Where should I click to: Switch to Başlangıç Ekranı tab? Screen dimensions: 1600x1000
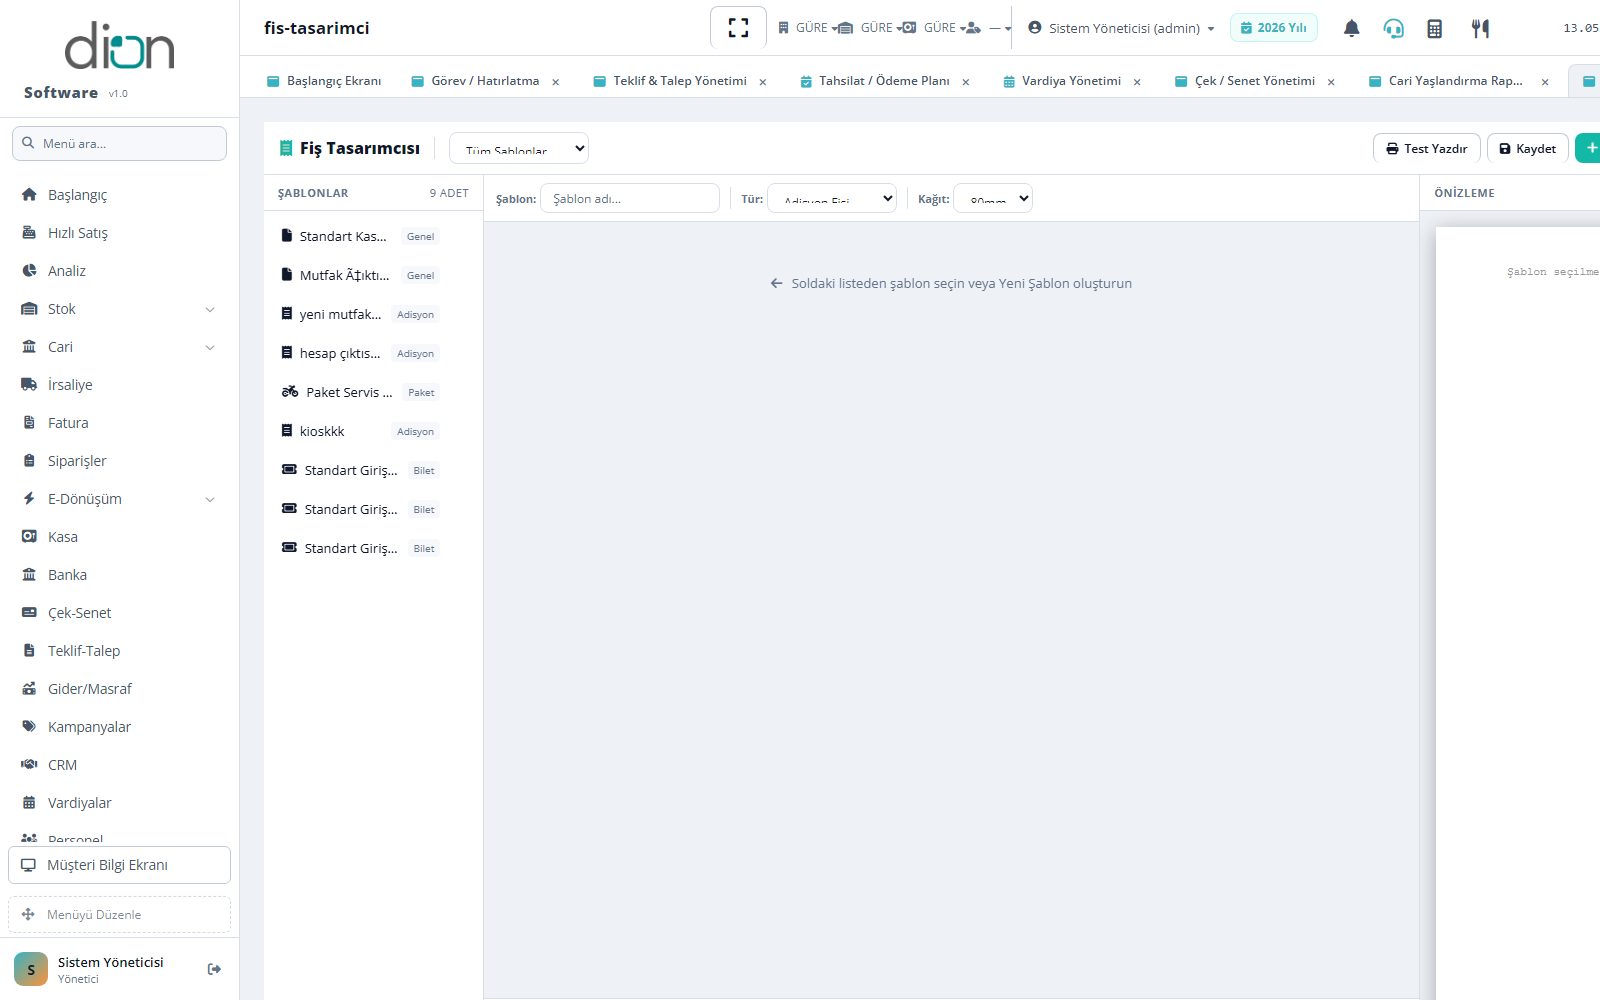(323, 81)
